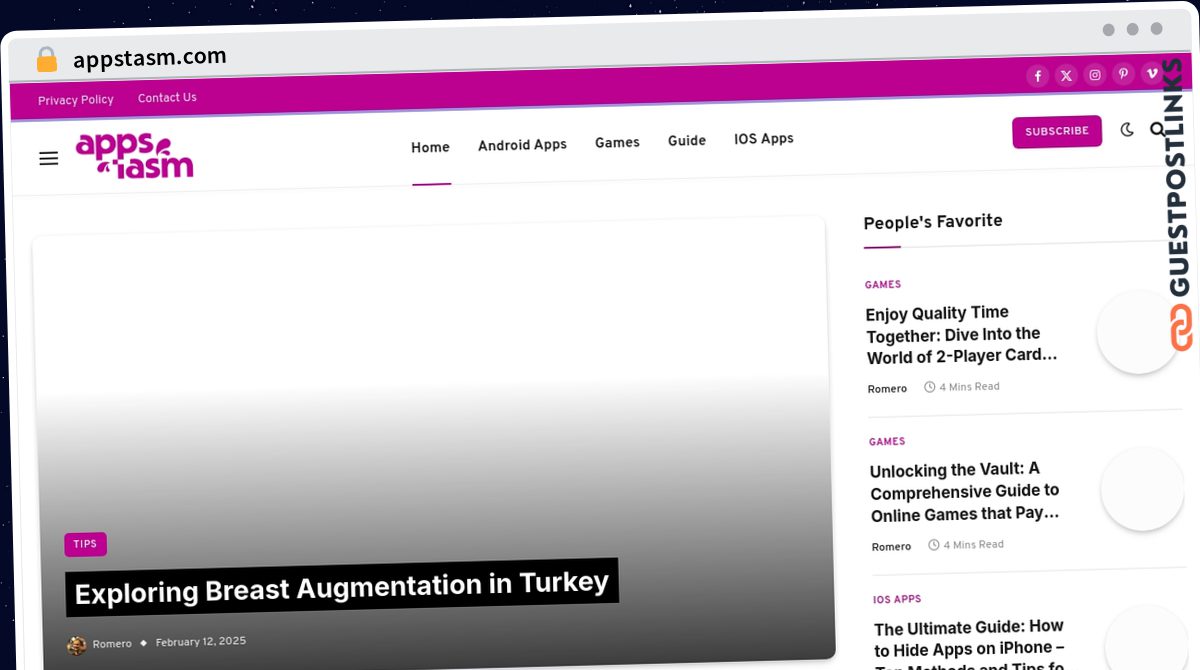Click the padlock icon in address bar

tap(47, 60)
